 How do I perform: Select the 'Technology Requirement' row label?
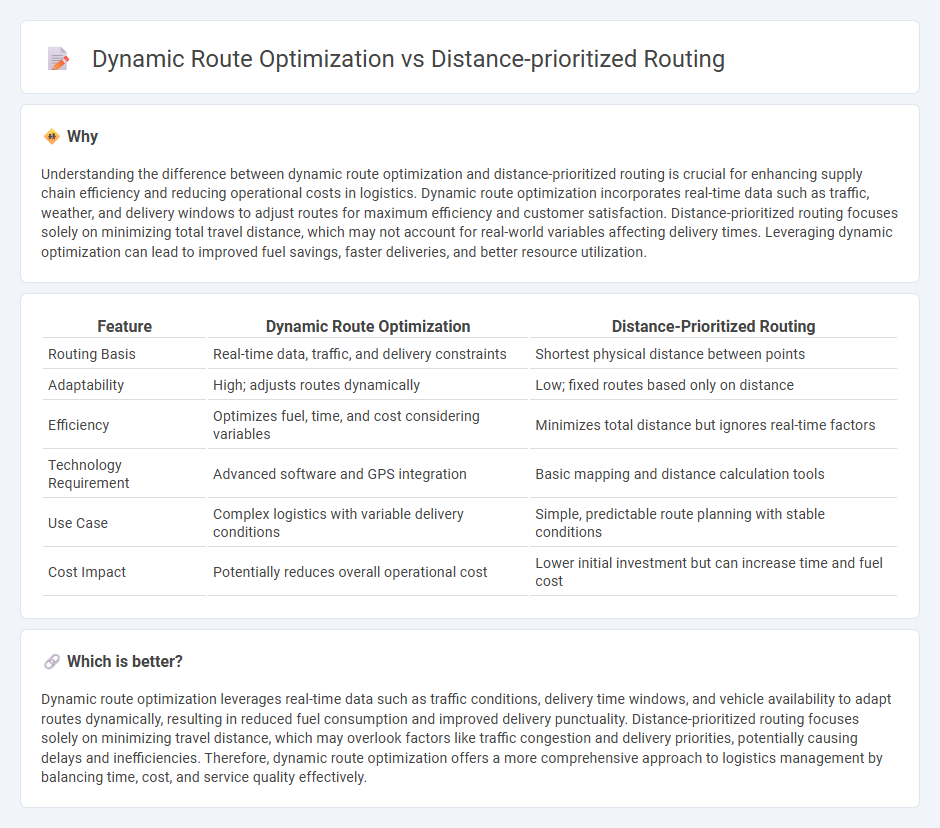88,474
